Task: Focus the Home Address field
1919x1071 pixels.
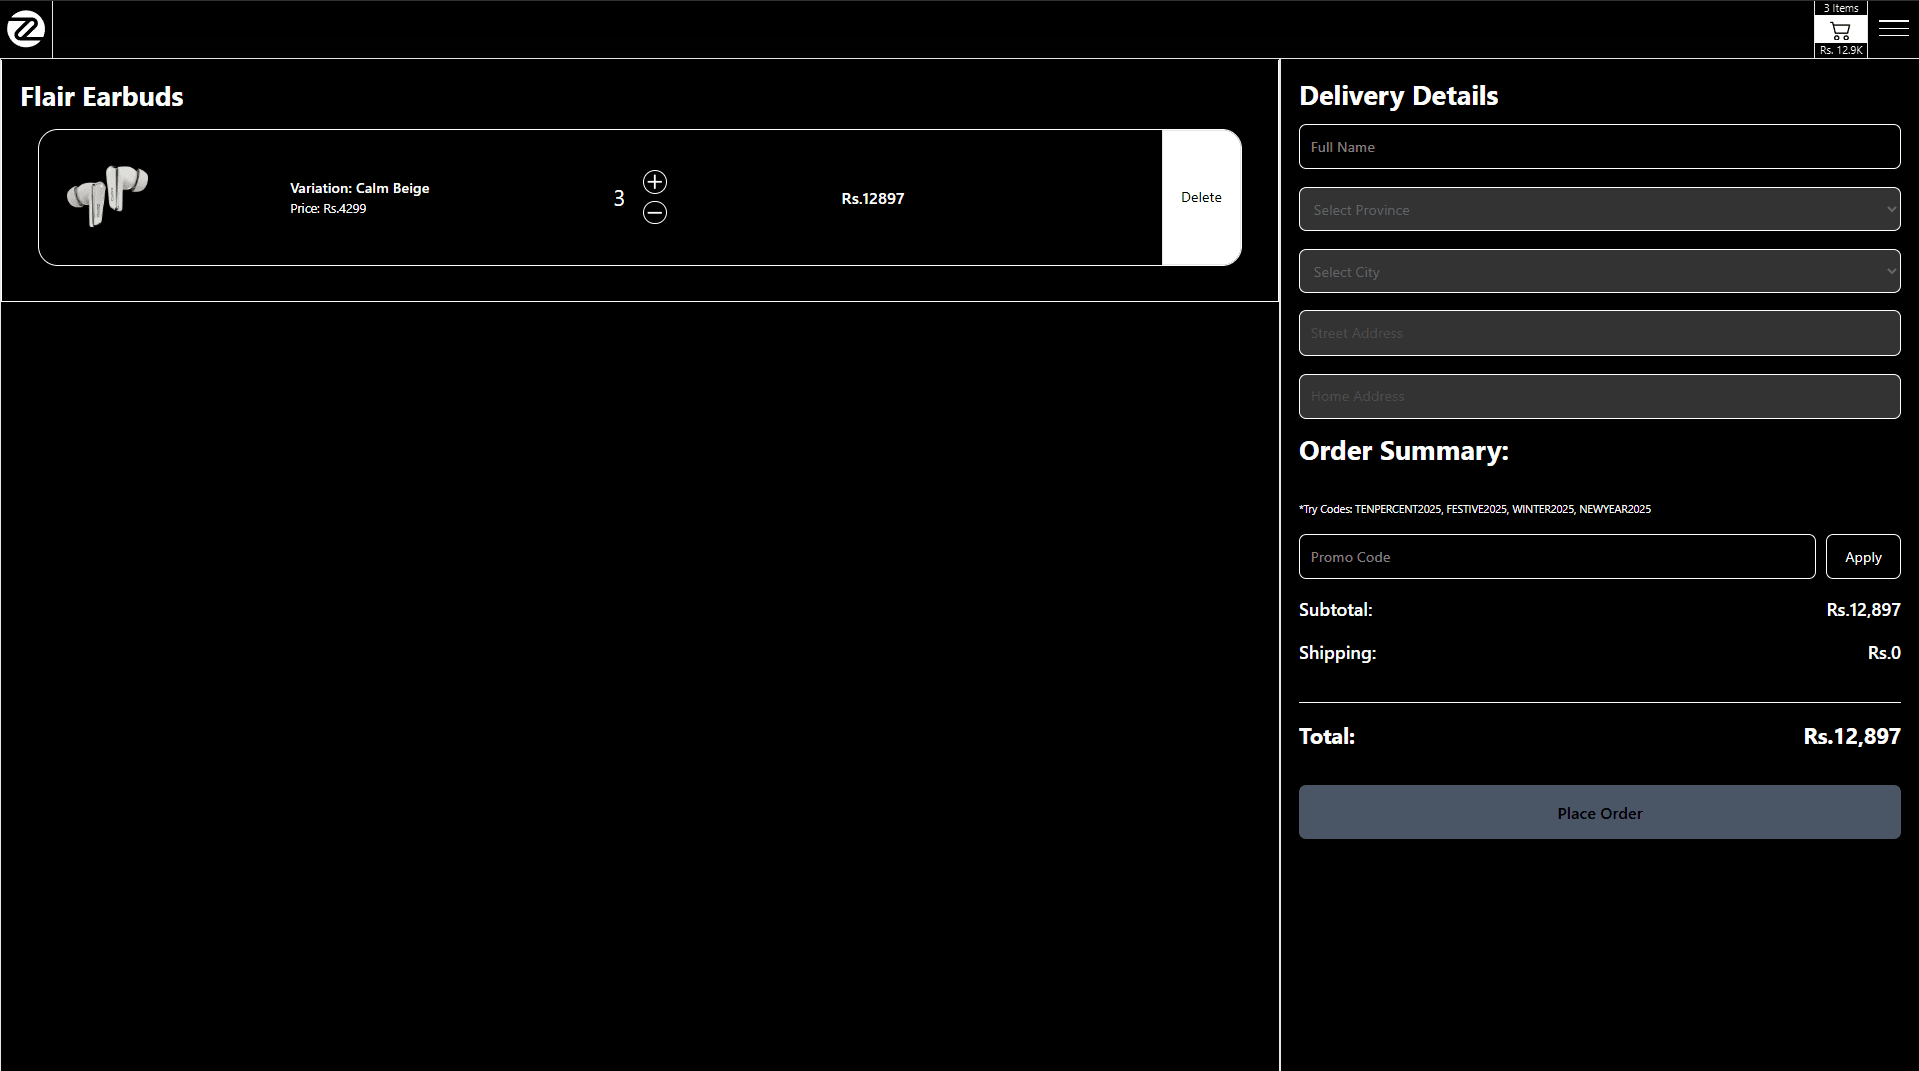Action: click(x=1599, y=396)
